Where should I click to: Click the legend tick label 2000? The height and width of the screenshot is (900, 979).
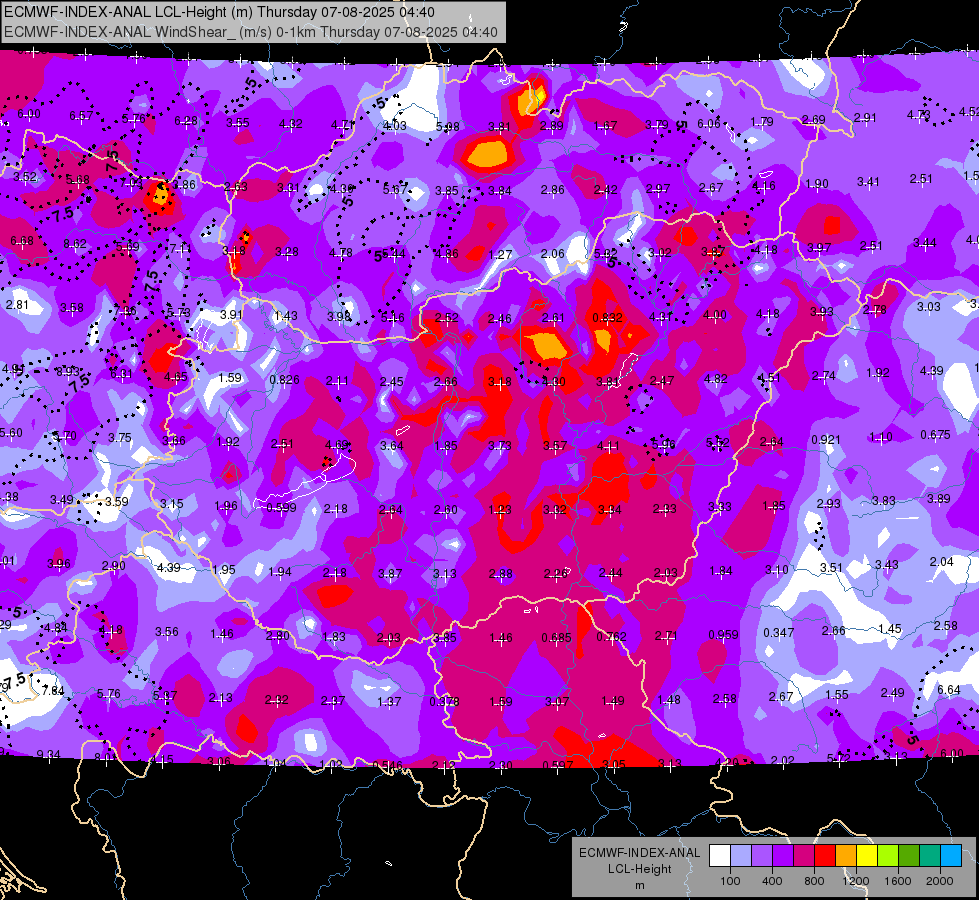pyautogui.click(x=940, y=881)
